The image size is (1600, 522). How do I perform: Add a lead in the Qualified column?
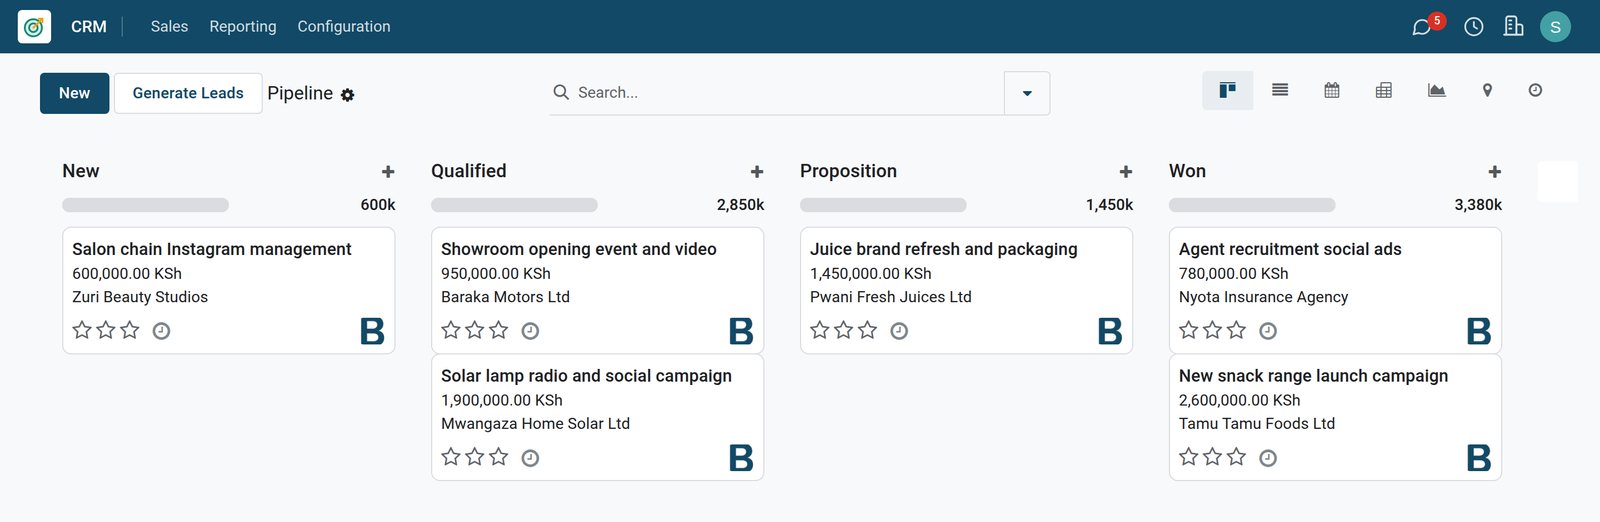(757, 172)
